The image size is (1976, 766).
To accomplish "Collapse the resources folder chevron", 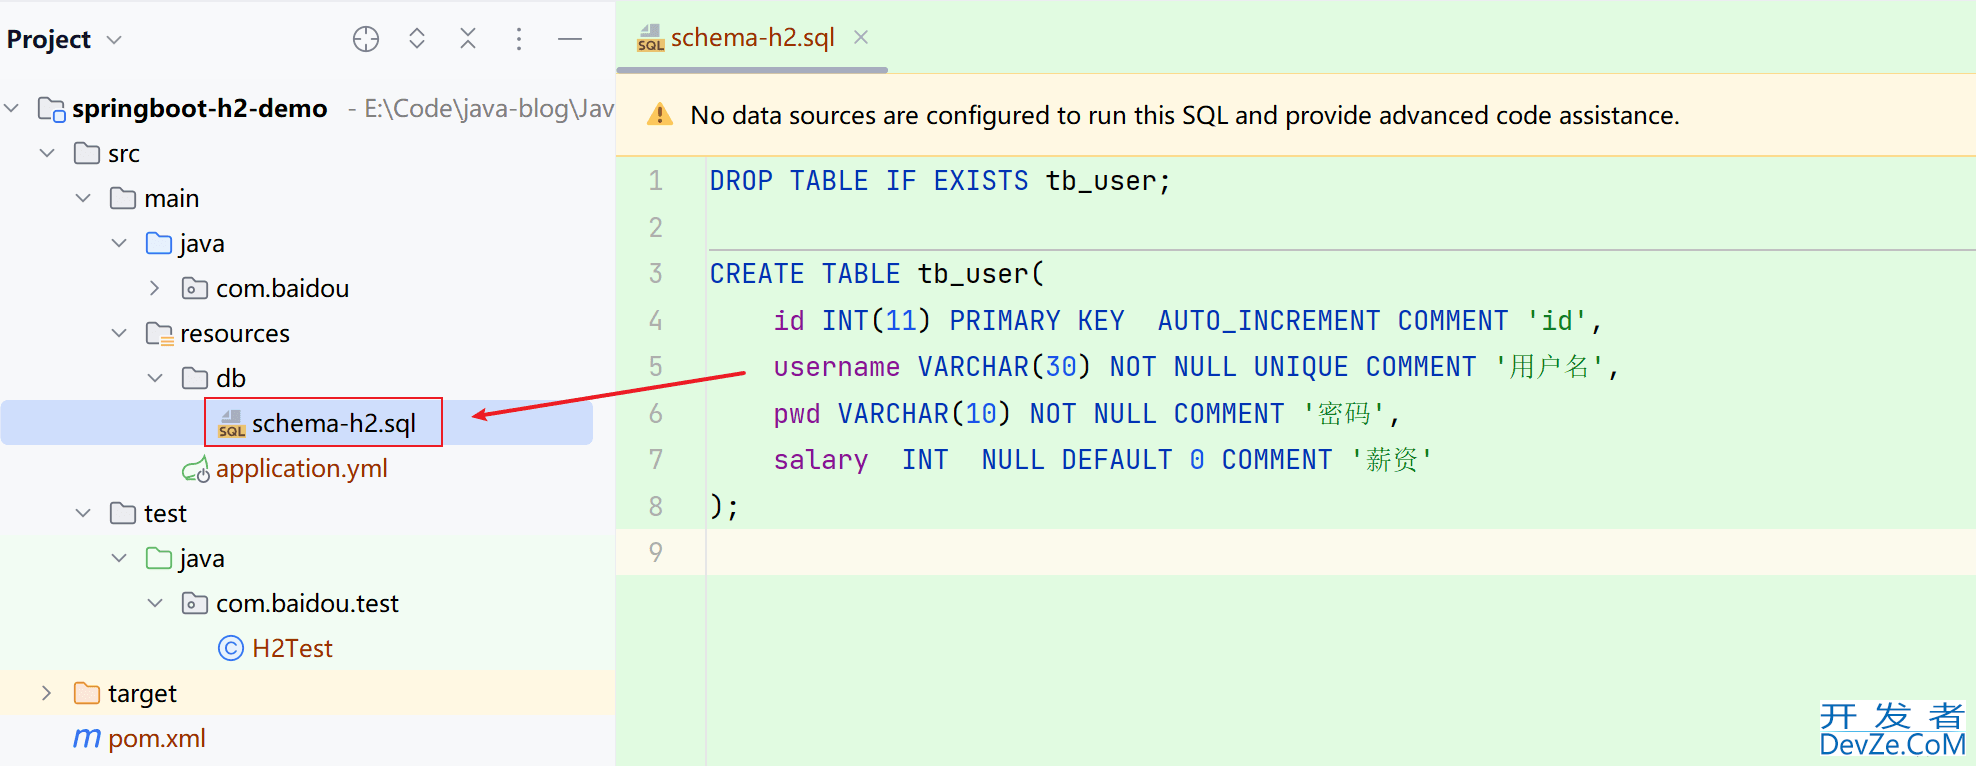I will click(119, 333).
